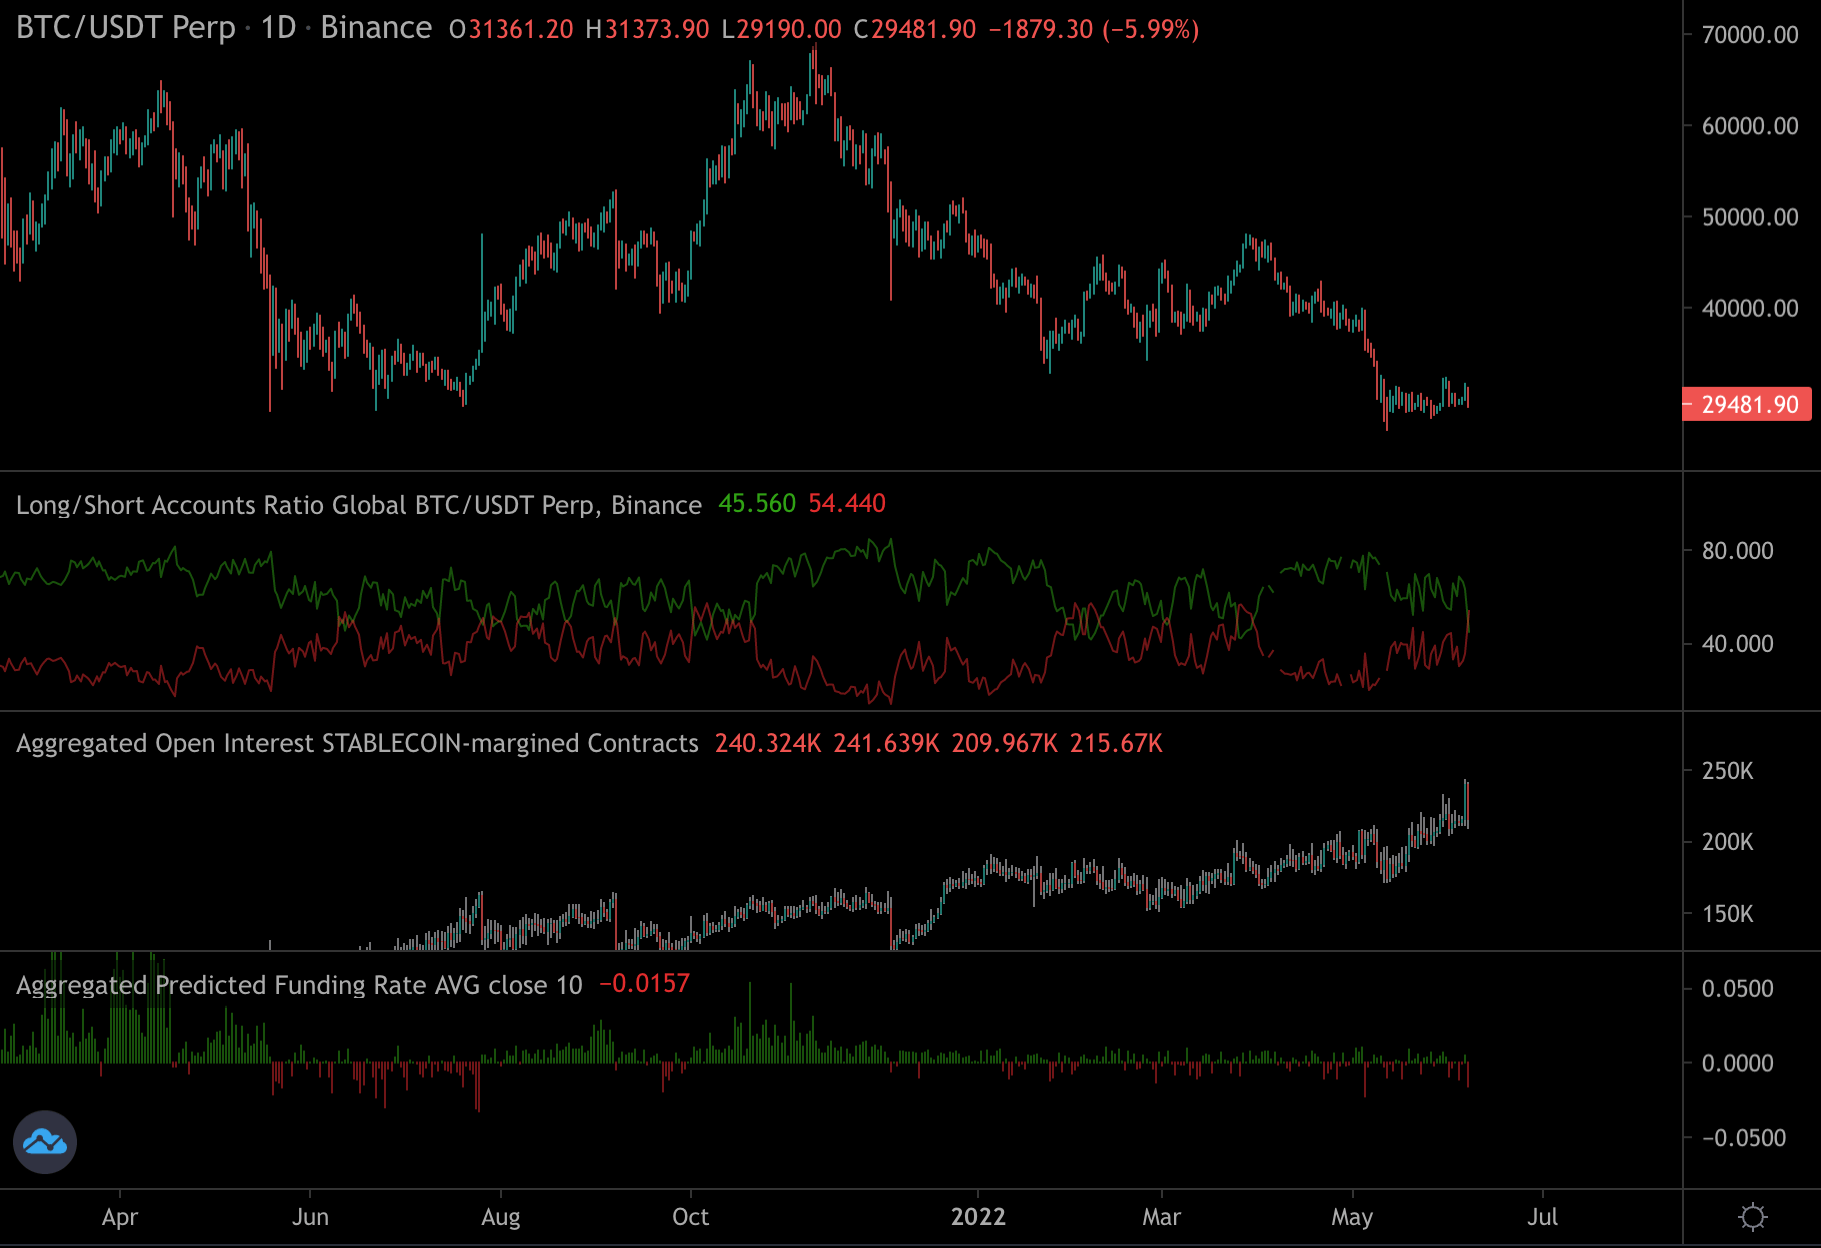Click the red current price label 29481.90
Viewport: 1821px width, 1248px height.
(x=1748, y=404)
